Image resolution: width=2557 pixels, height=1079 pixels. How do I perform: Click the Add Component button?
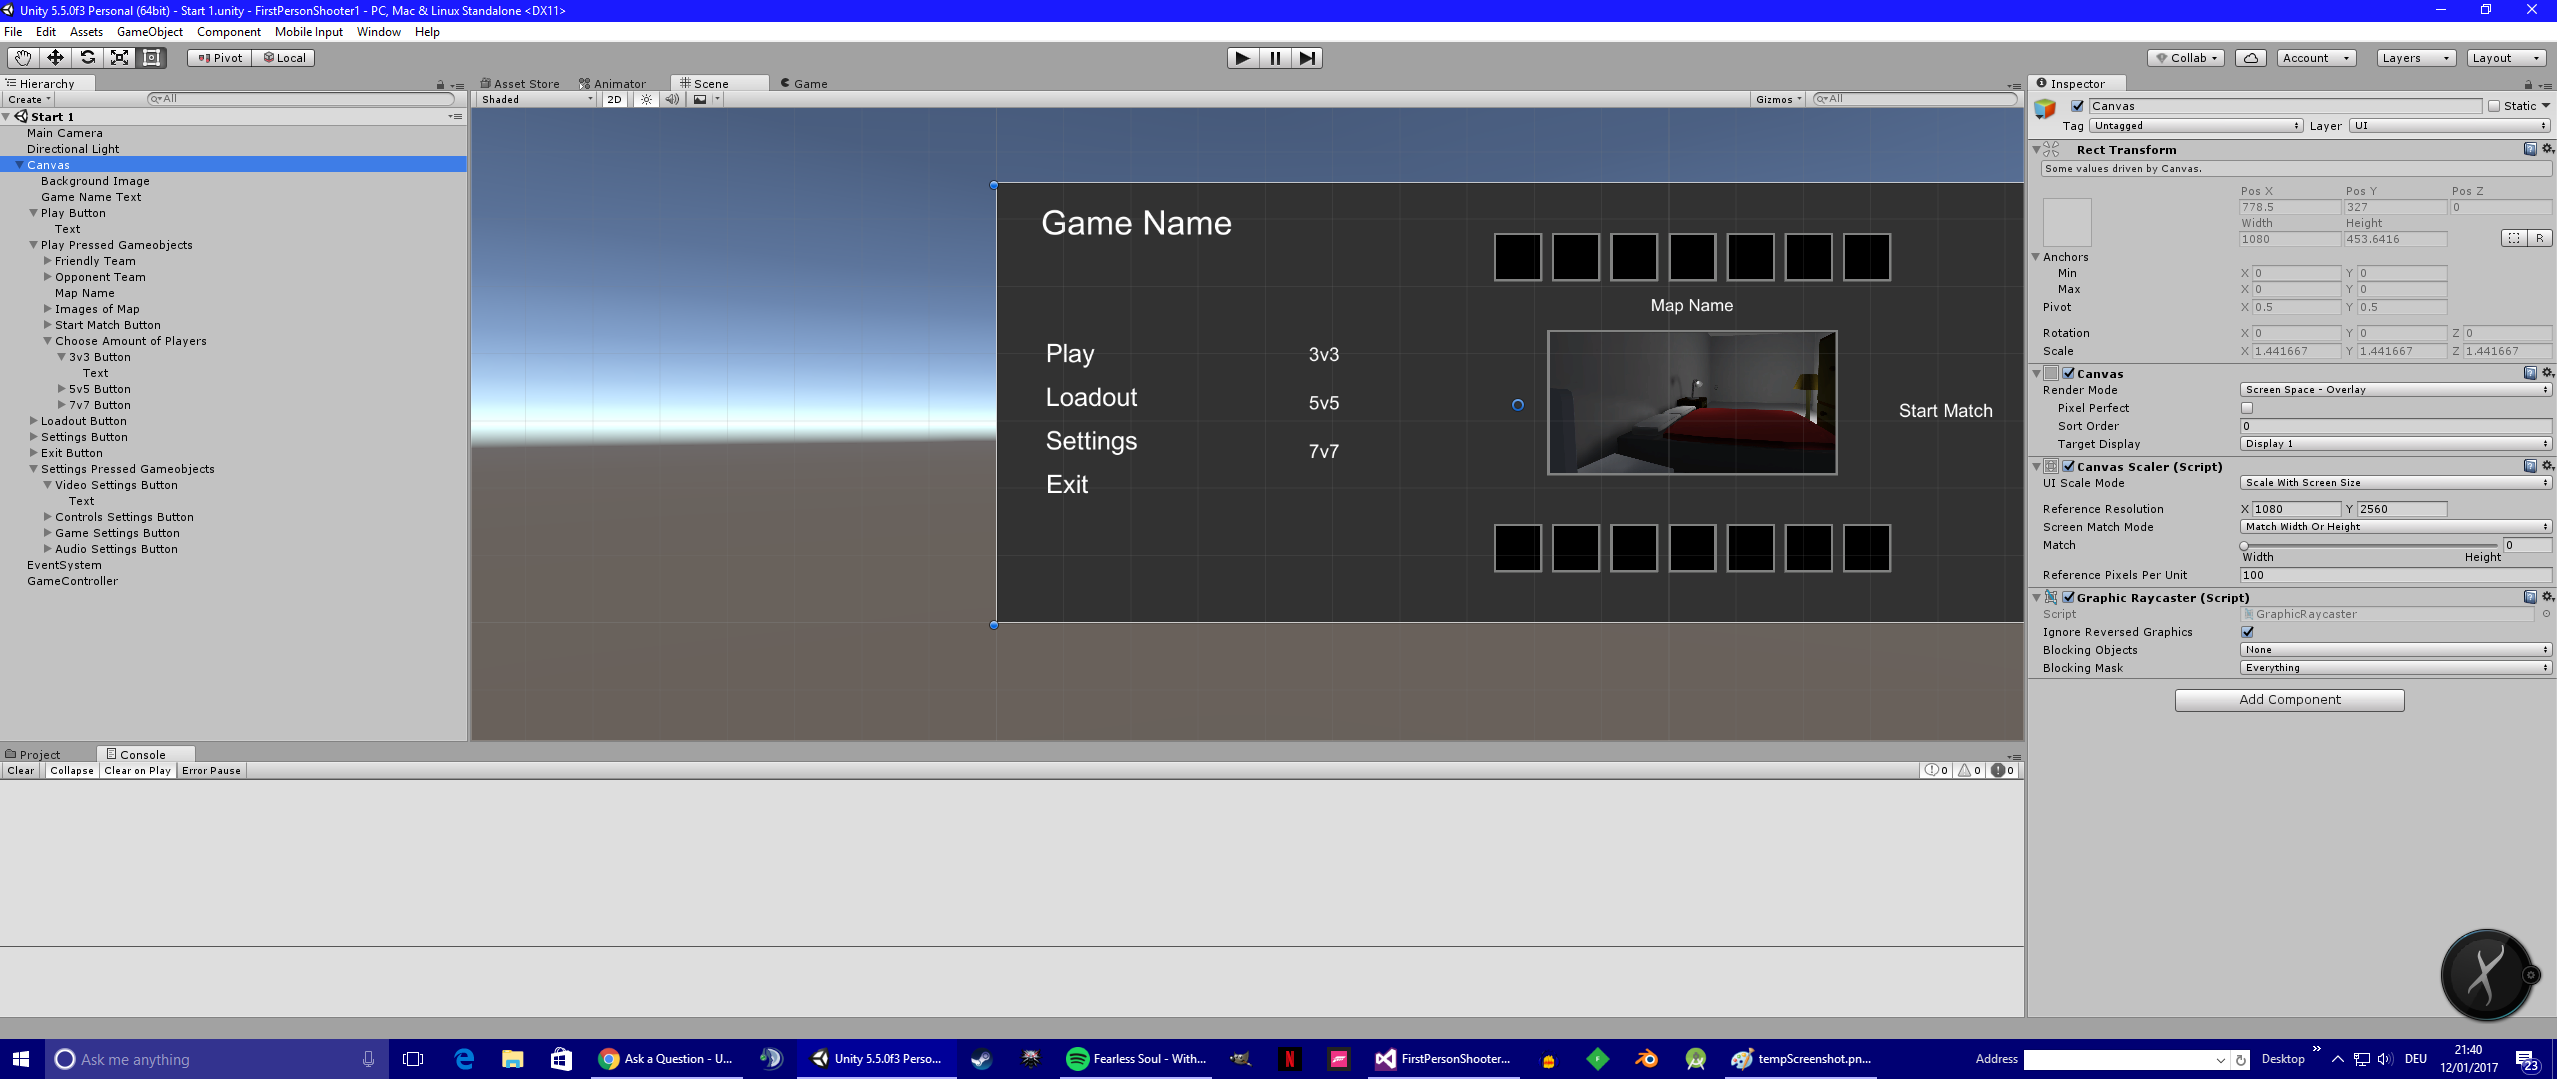coord(2289,700)
